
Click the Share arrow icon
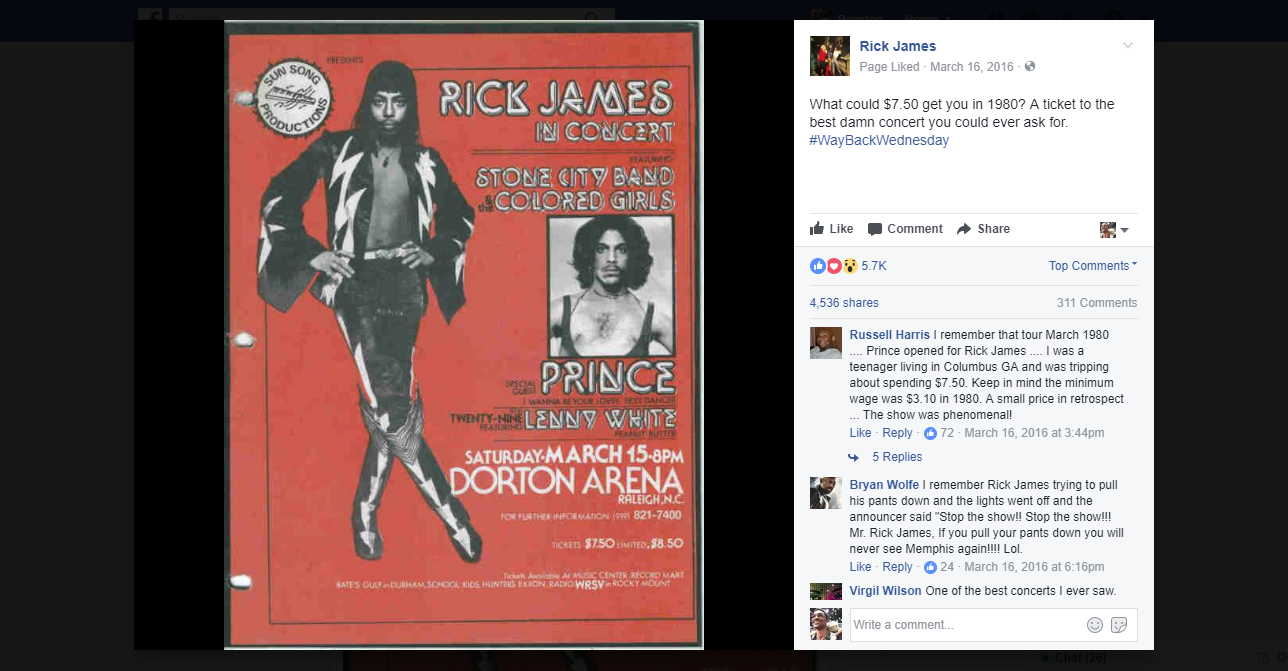pos(964,229)
